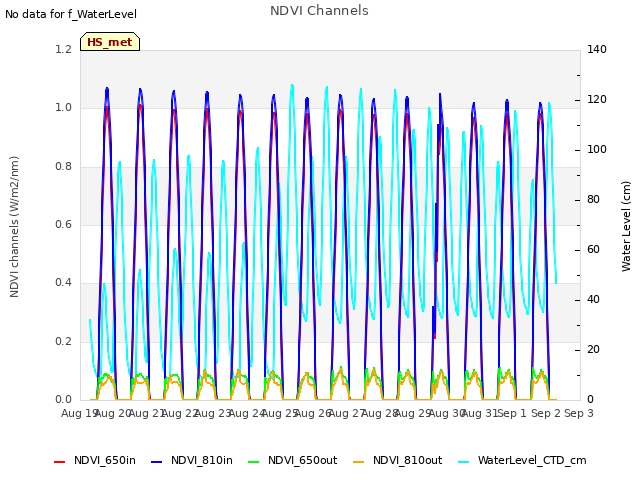Click the NDVI_650in legend label

click(105, 460)
